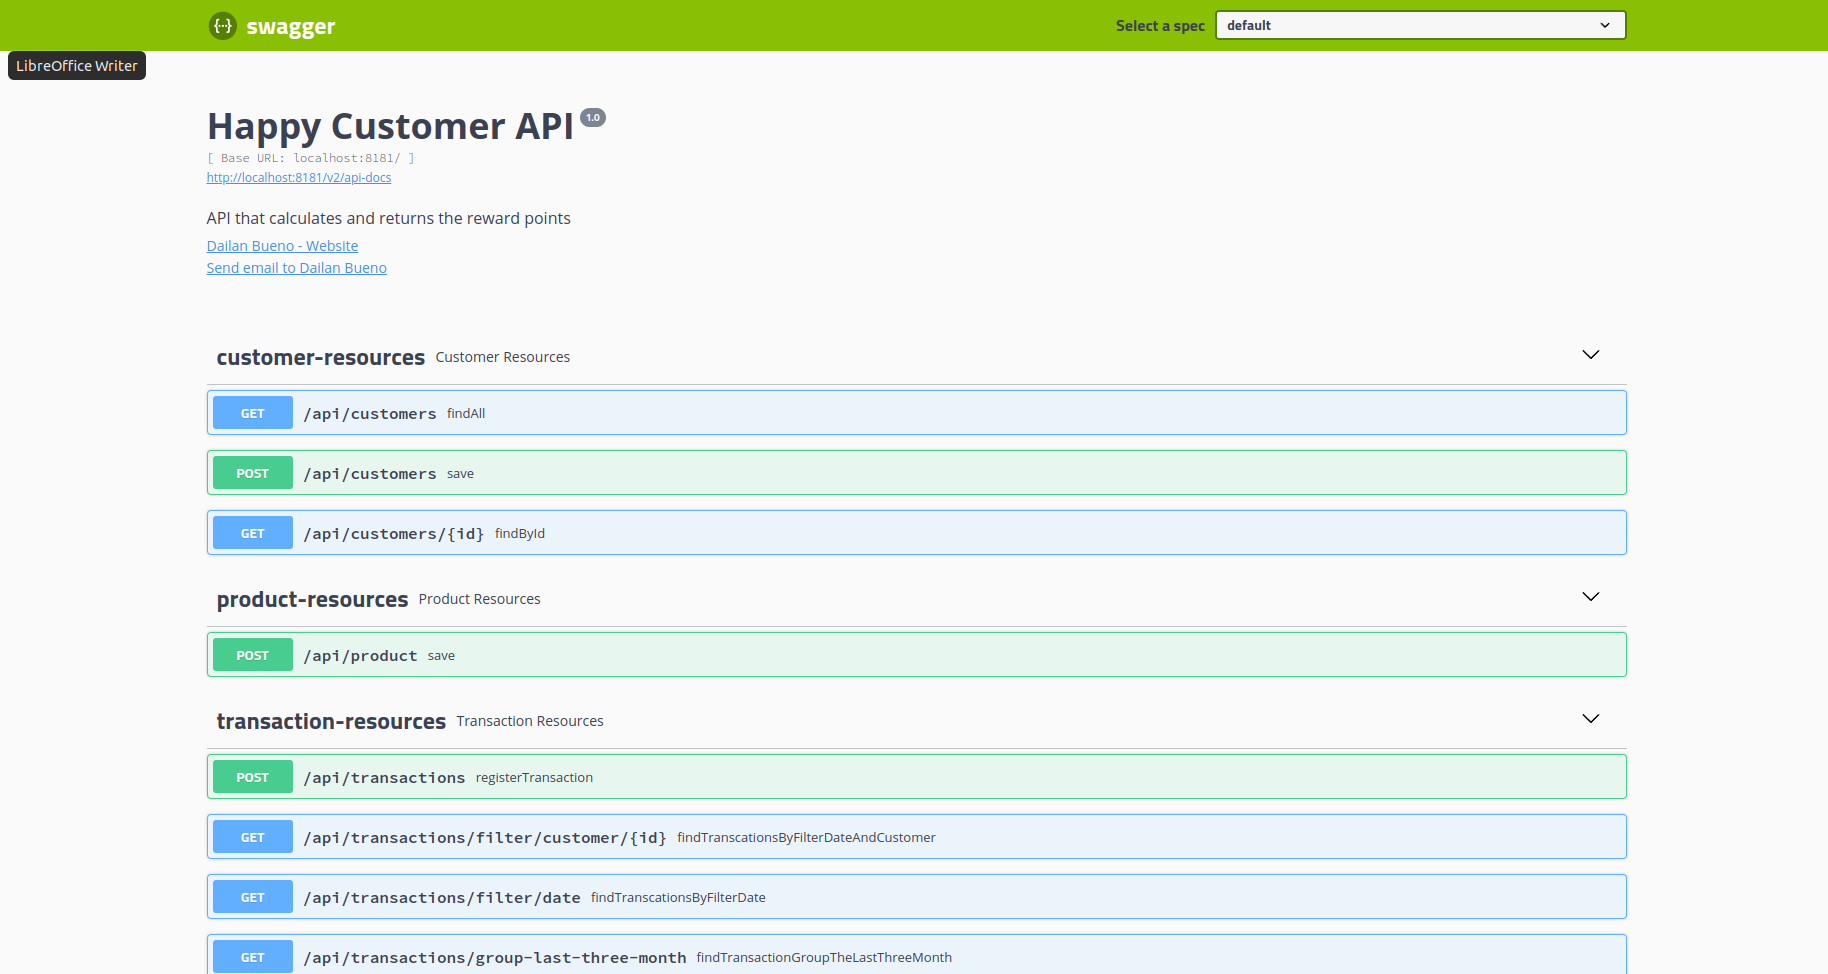Expand the registerTransaction operation row

[x=900, y=776]
